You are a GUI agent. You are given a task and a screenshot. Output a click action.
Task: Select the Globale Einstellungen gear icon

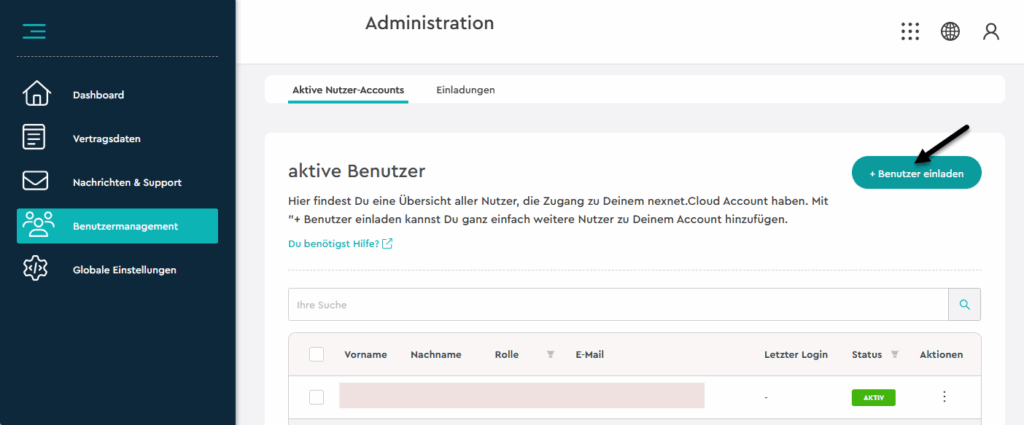36,270
